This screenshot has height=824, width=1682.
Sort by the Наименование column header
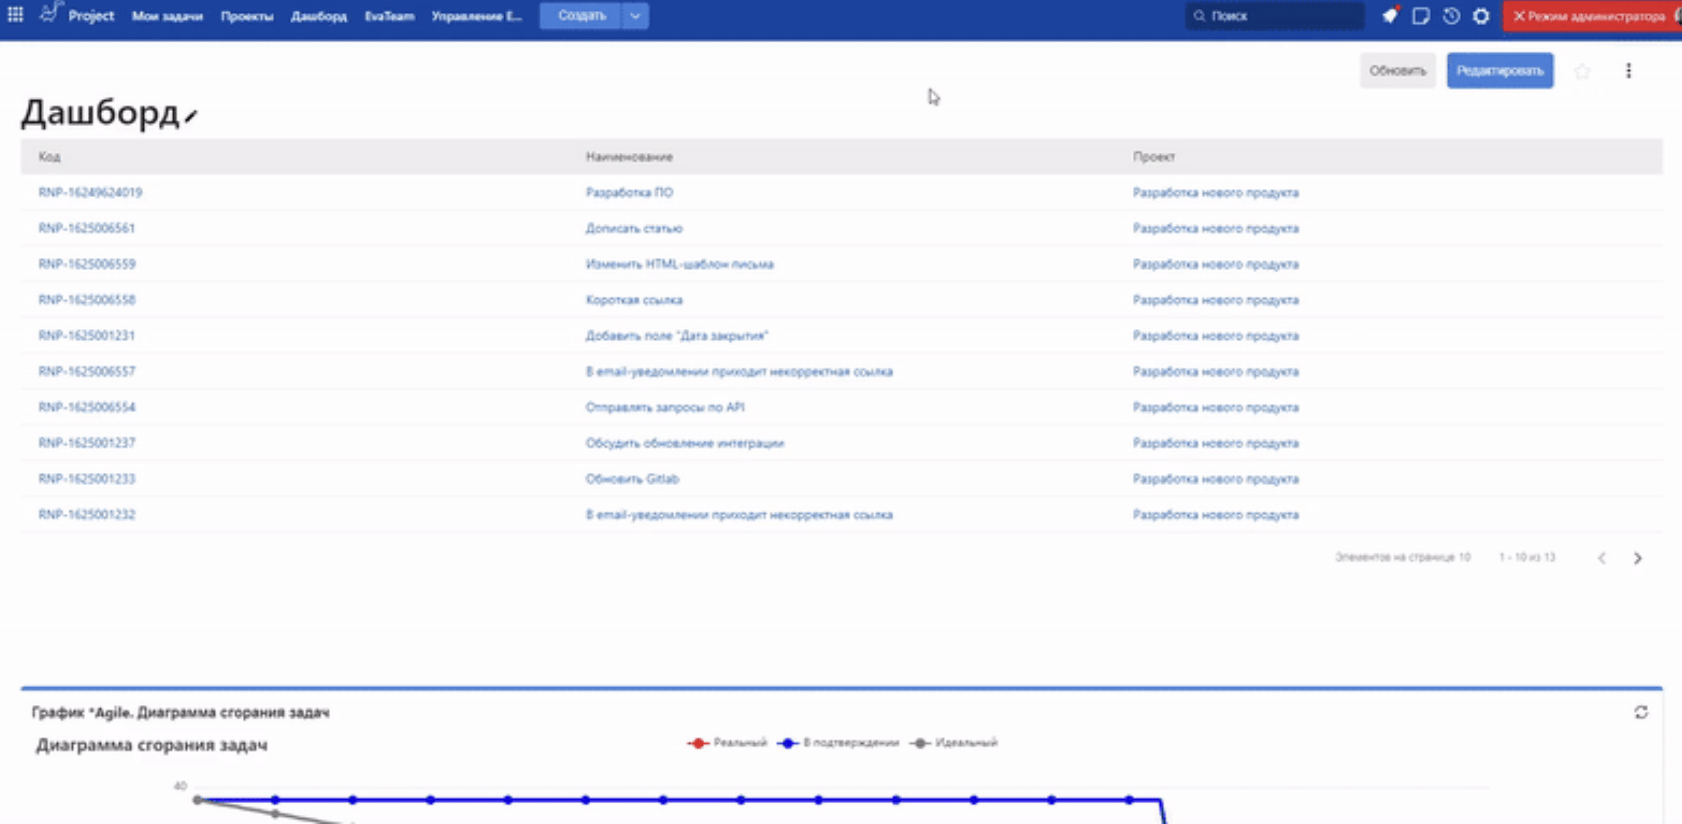[x=629, y=157]
